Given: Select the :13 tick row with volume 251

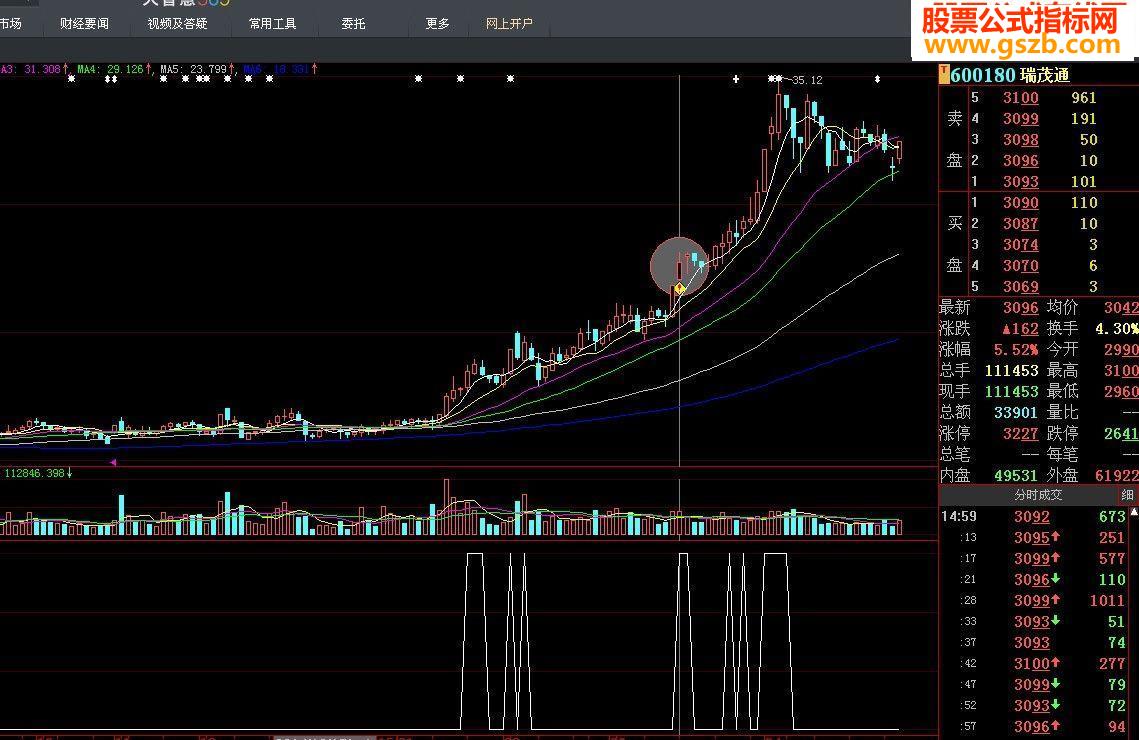Looking at the screenshot, I should (x=1034, y=537).
